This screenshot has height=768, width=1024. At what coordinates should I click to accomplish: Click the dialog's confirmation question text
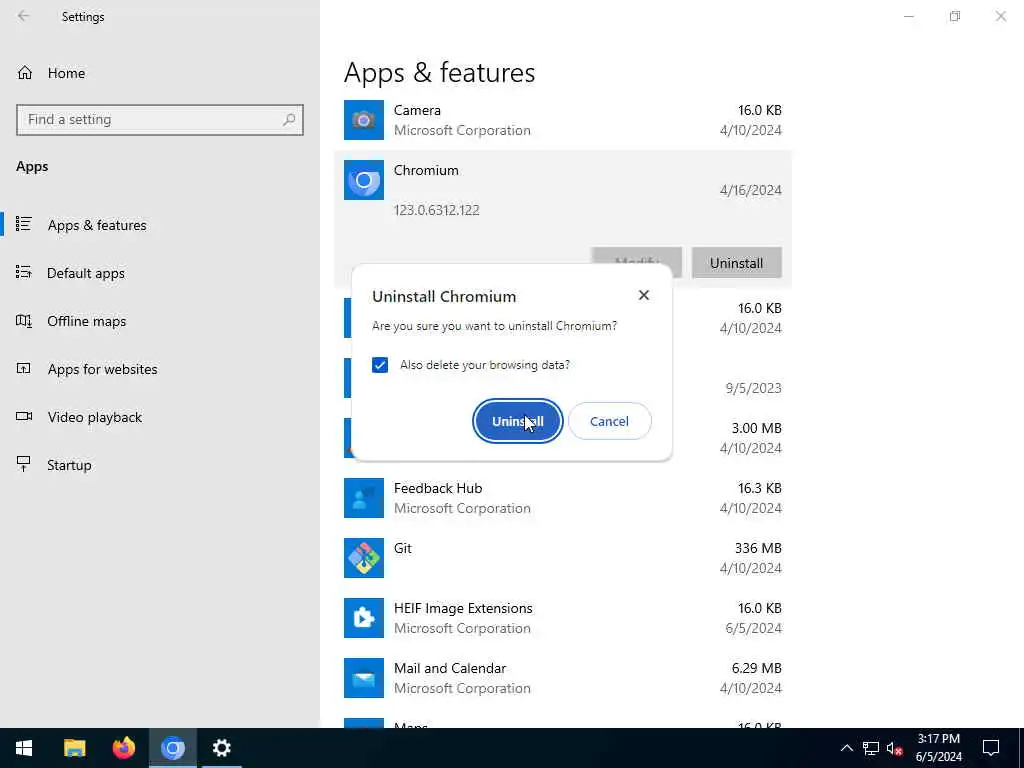click(494, 326)
